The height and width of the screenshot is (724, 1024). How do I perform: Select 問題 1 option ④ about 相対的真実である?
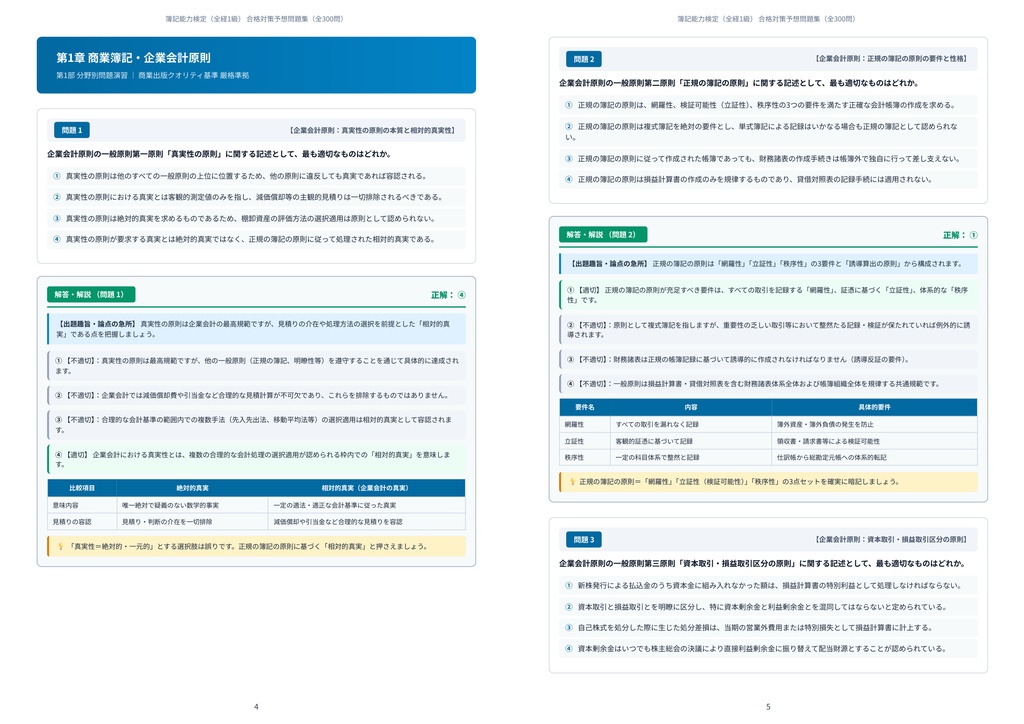(x=256, y=240)
